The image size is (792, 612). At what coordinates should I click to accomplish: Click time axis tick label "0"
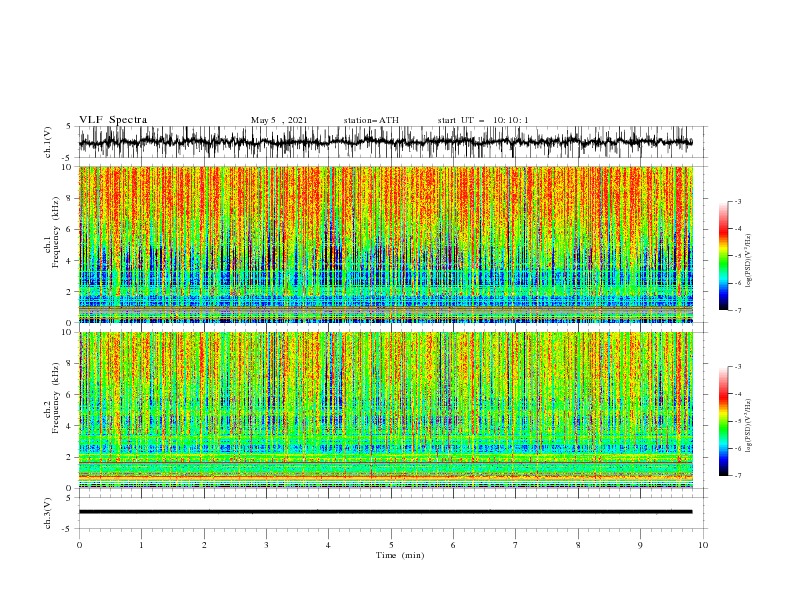pos(79,545)
